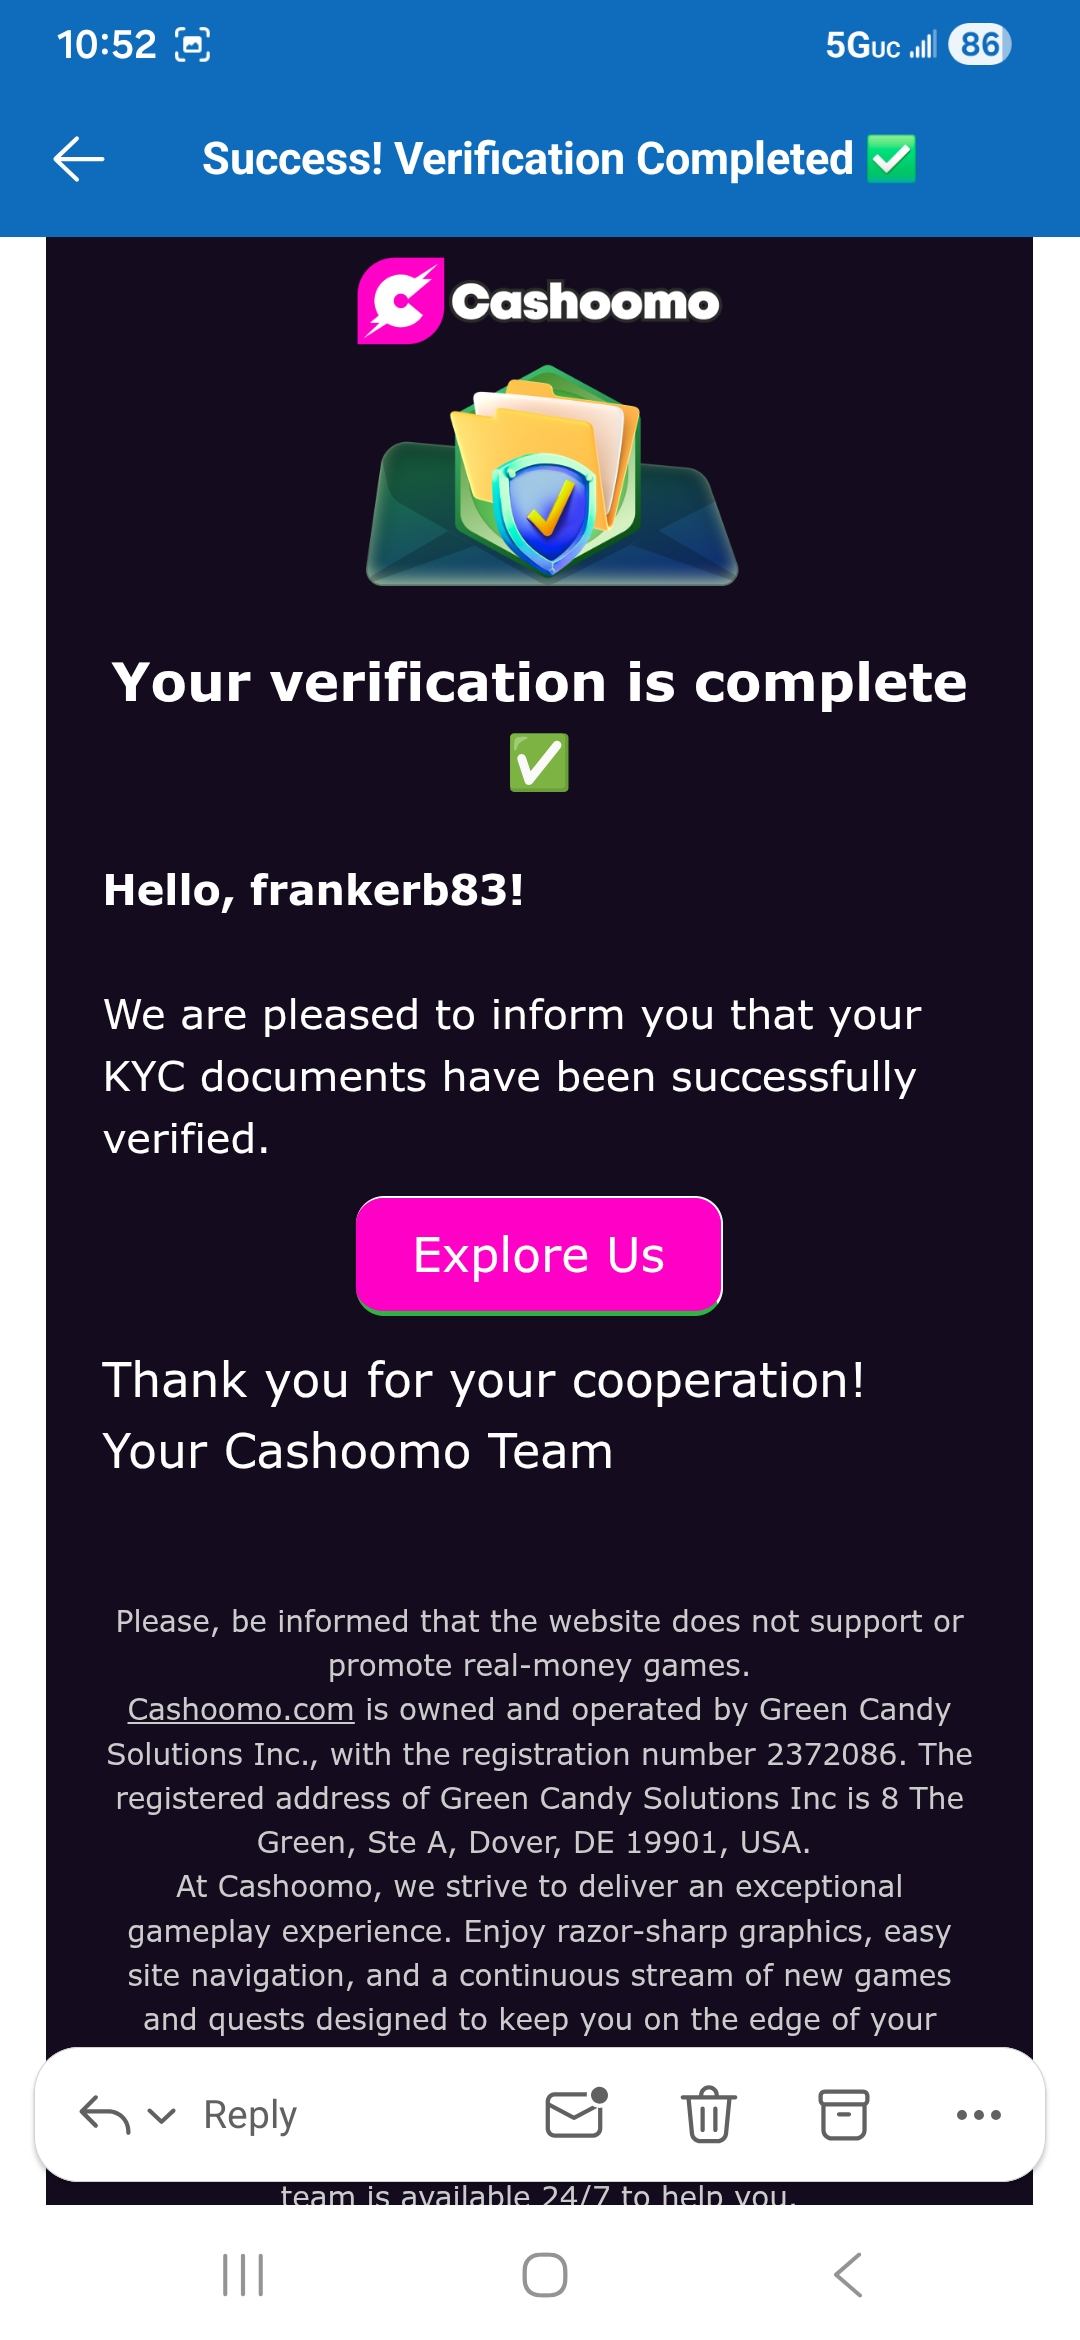Mark email as unread envelope icon
The image size is (1080, 2340).
(x=576, y=2113)
